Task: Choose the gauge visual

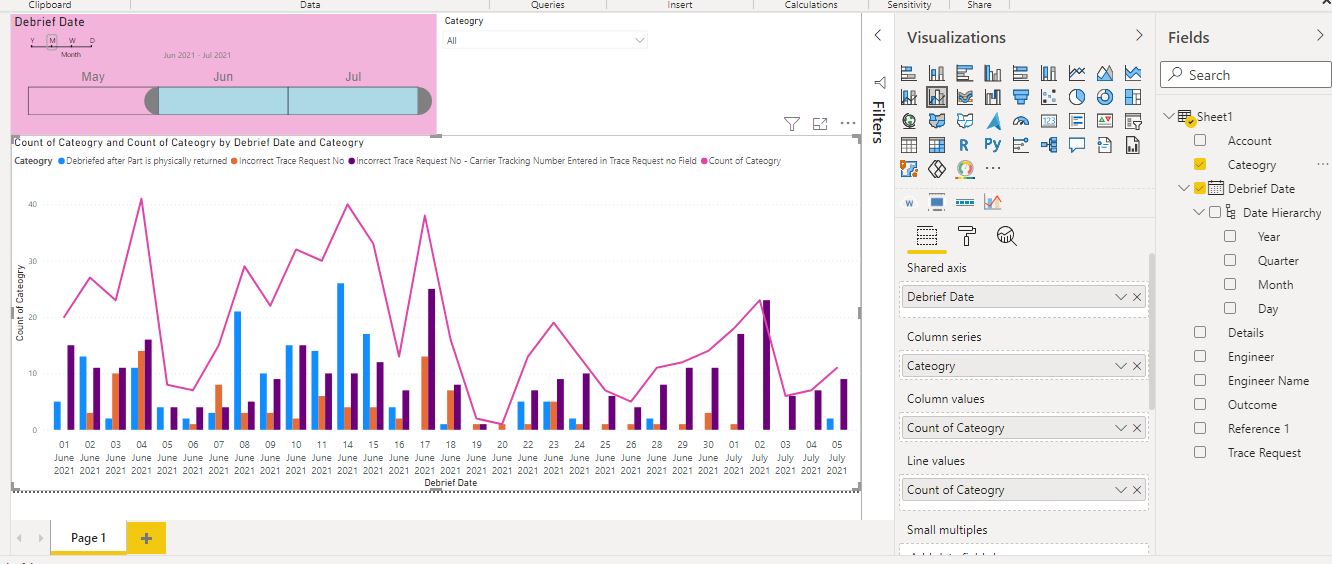Action: (x=1021, y=121)
